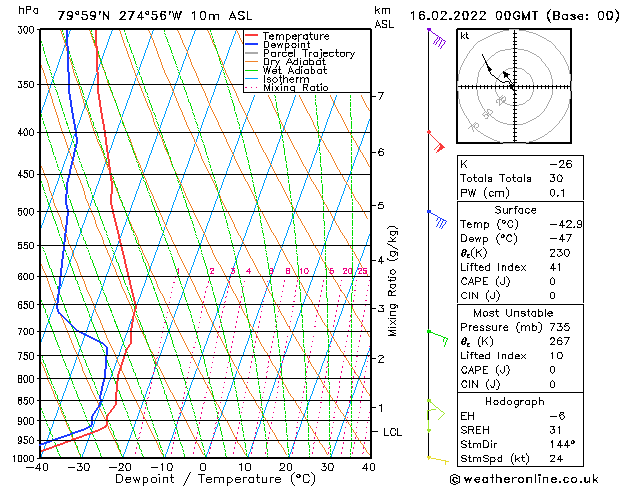Screen dimensions: 629x486
Task: Click the surface Lifted Index value 41
Action: [556, 267]
